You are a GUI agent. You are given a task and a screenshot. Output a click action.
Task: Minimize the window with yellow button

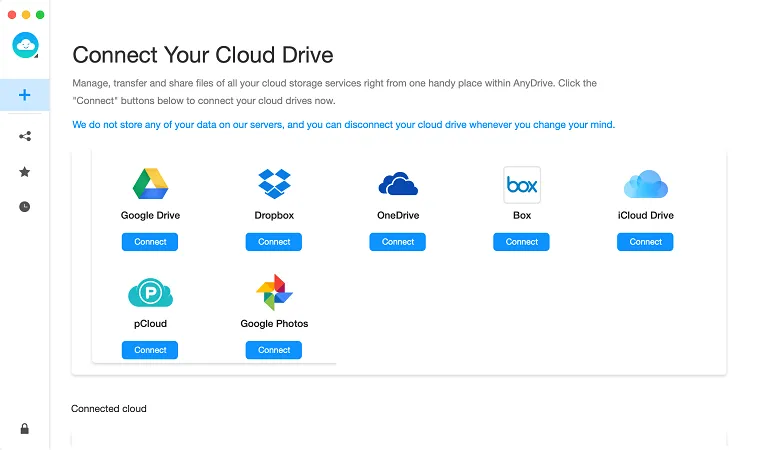(x=26, y=15)
